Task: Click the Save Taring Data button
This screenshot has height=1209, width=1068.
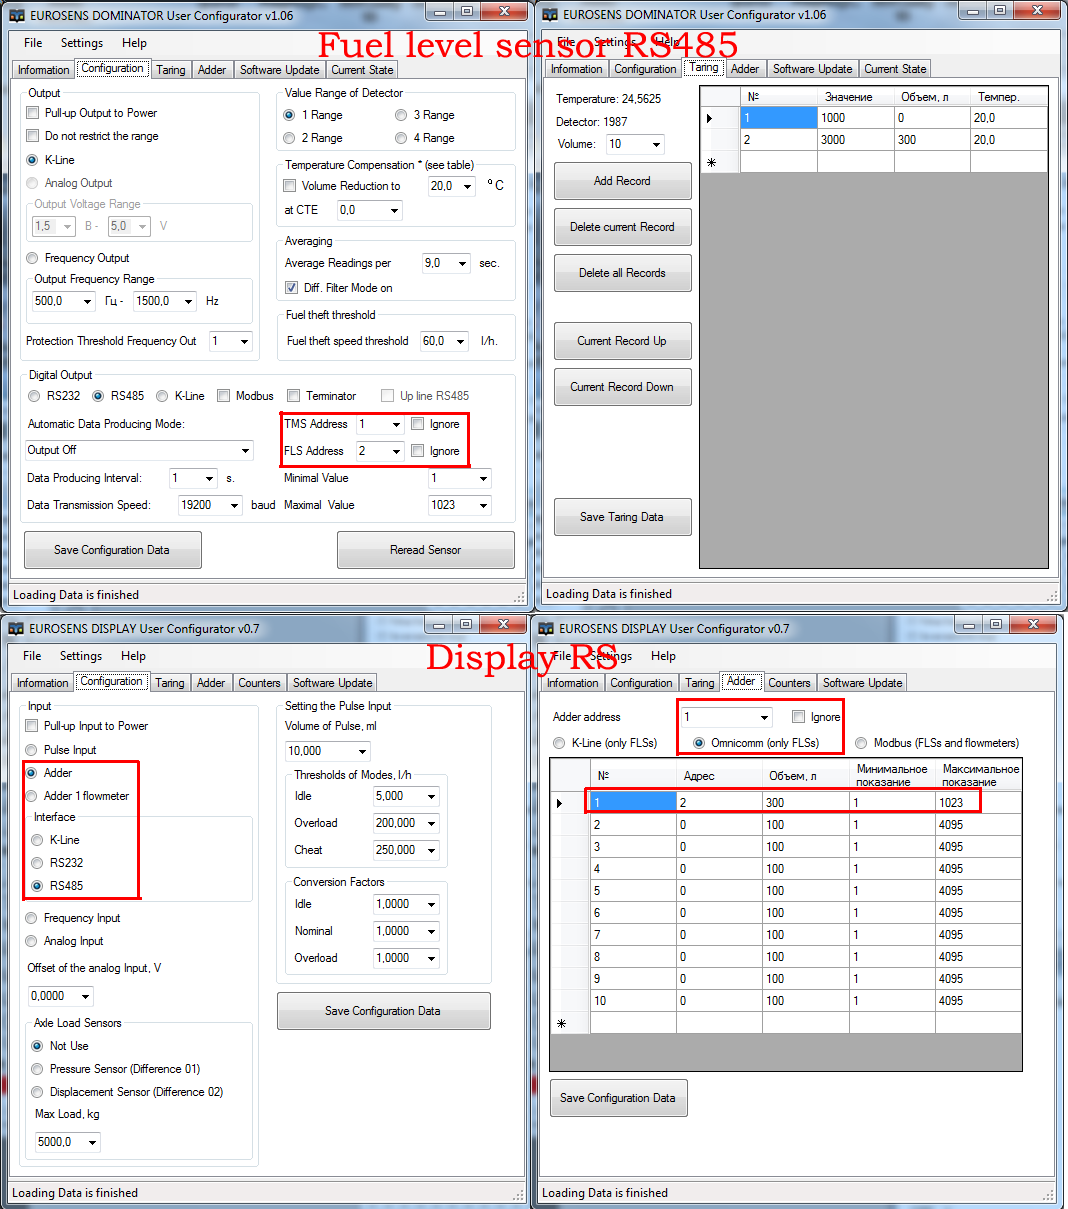Action: click(x=622, y=517)
